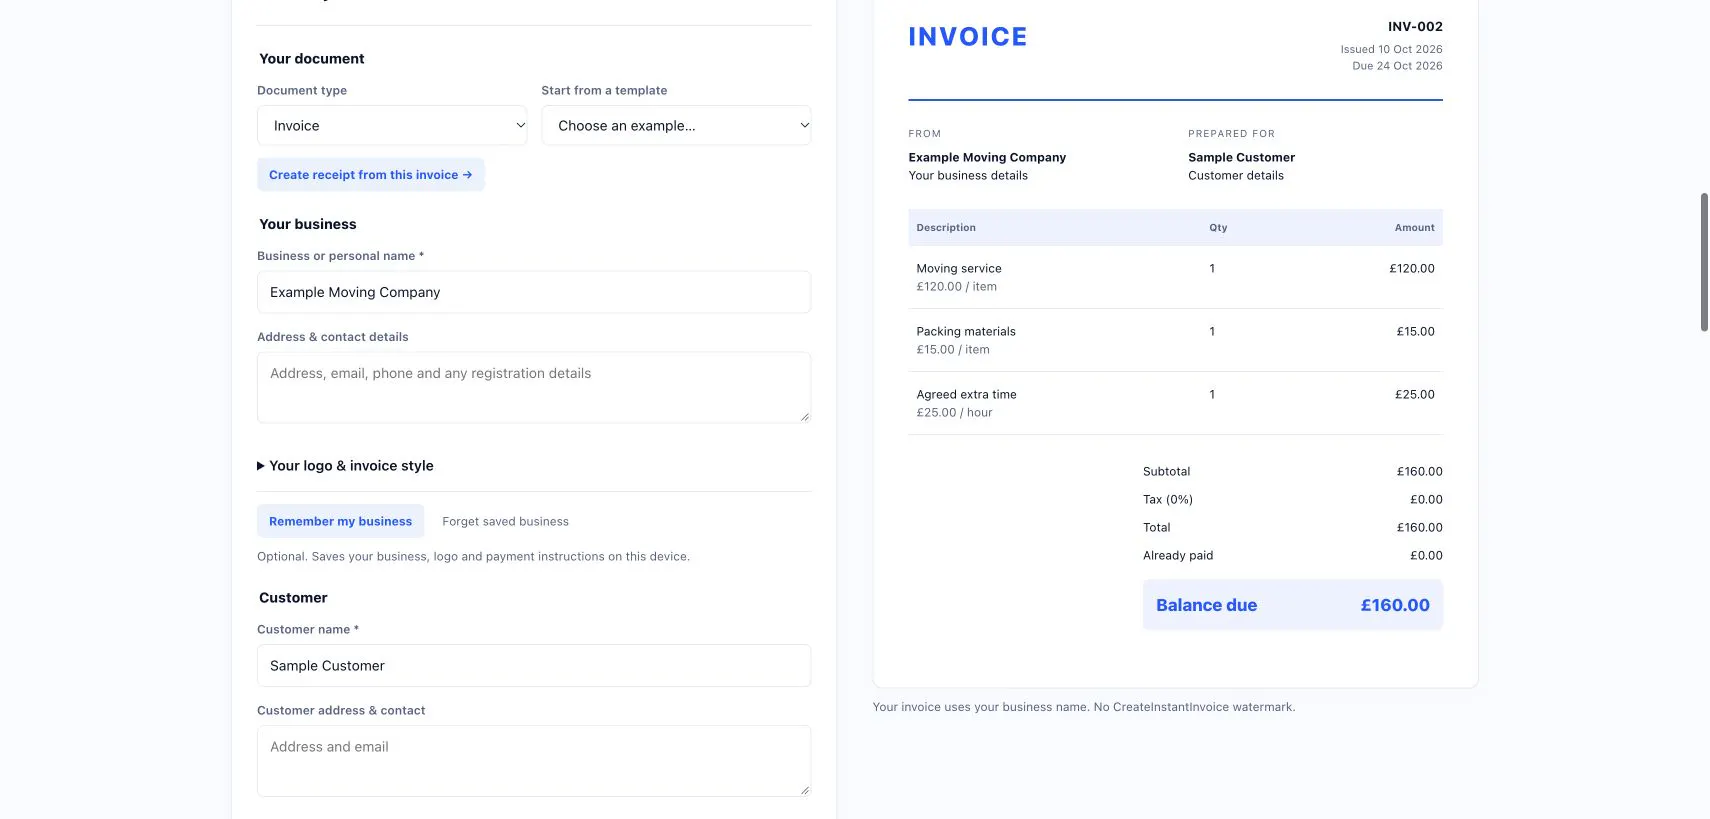The height and width of the screenshot is (819, 1710).
Task: Click the business Address & contact details textarea
Action: pos(534,387)
